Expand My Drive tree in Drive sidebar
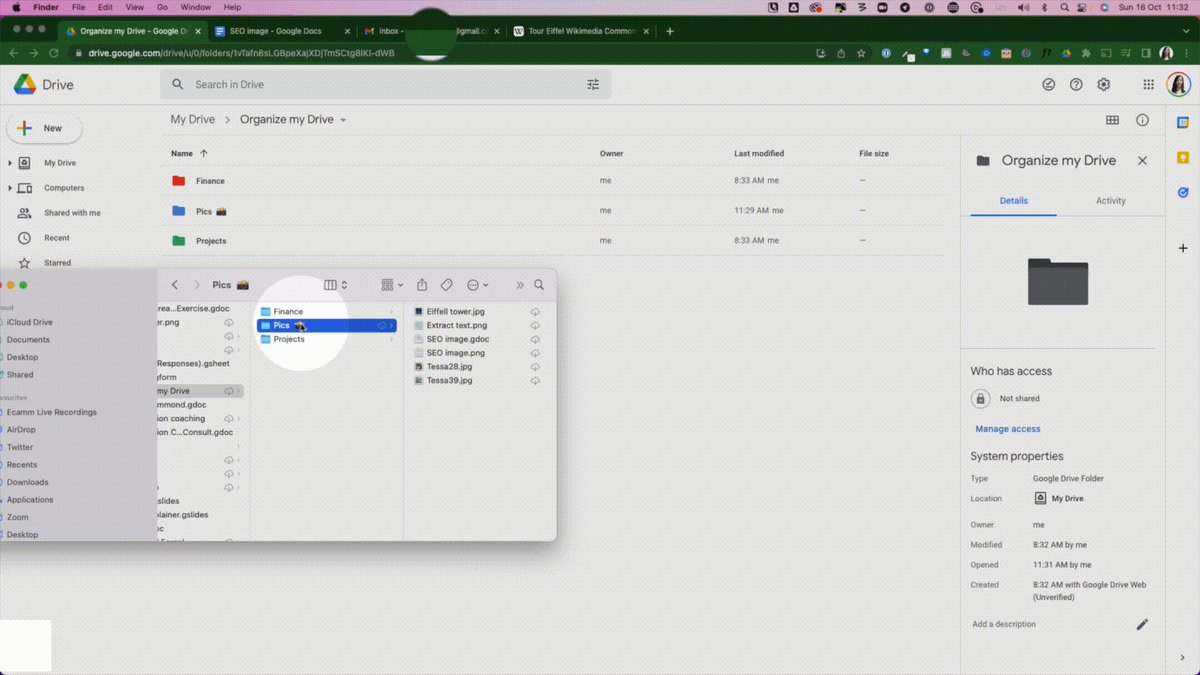1200x675 pixels. (x=11, y=163)
